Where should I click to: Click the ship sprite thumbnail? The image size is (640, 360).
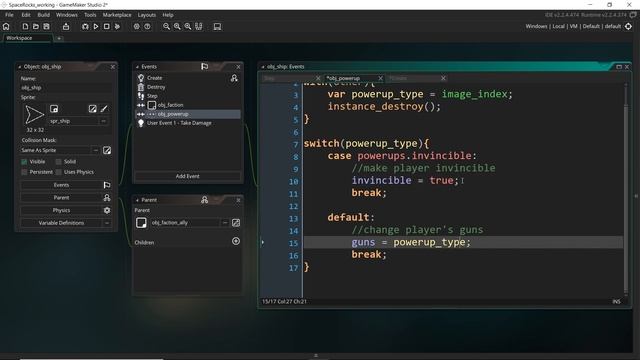34,115
